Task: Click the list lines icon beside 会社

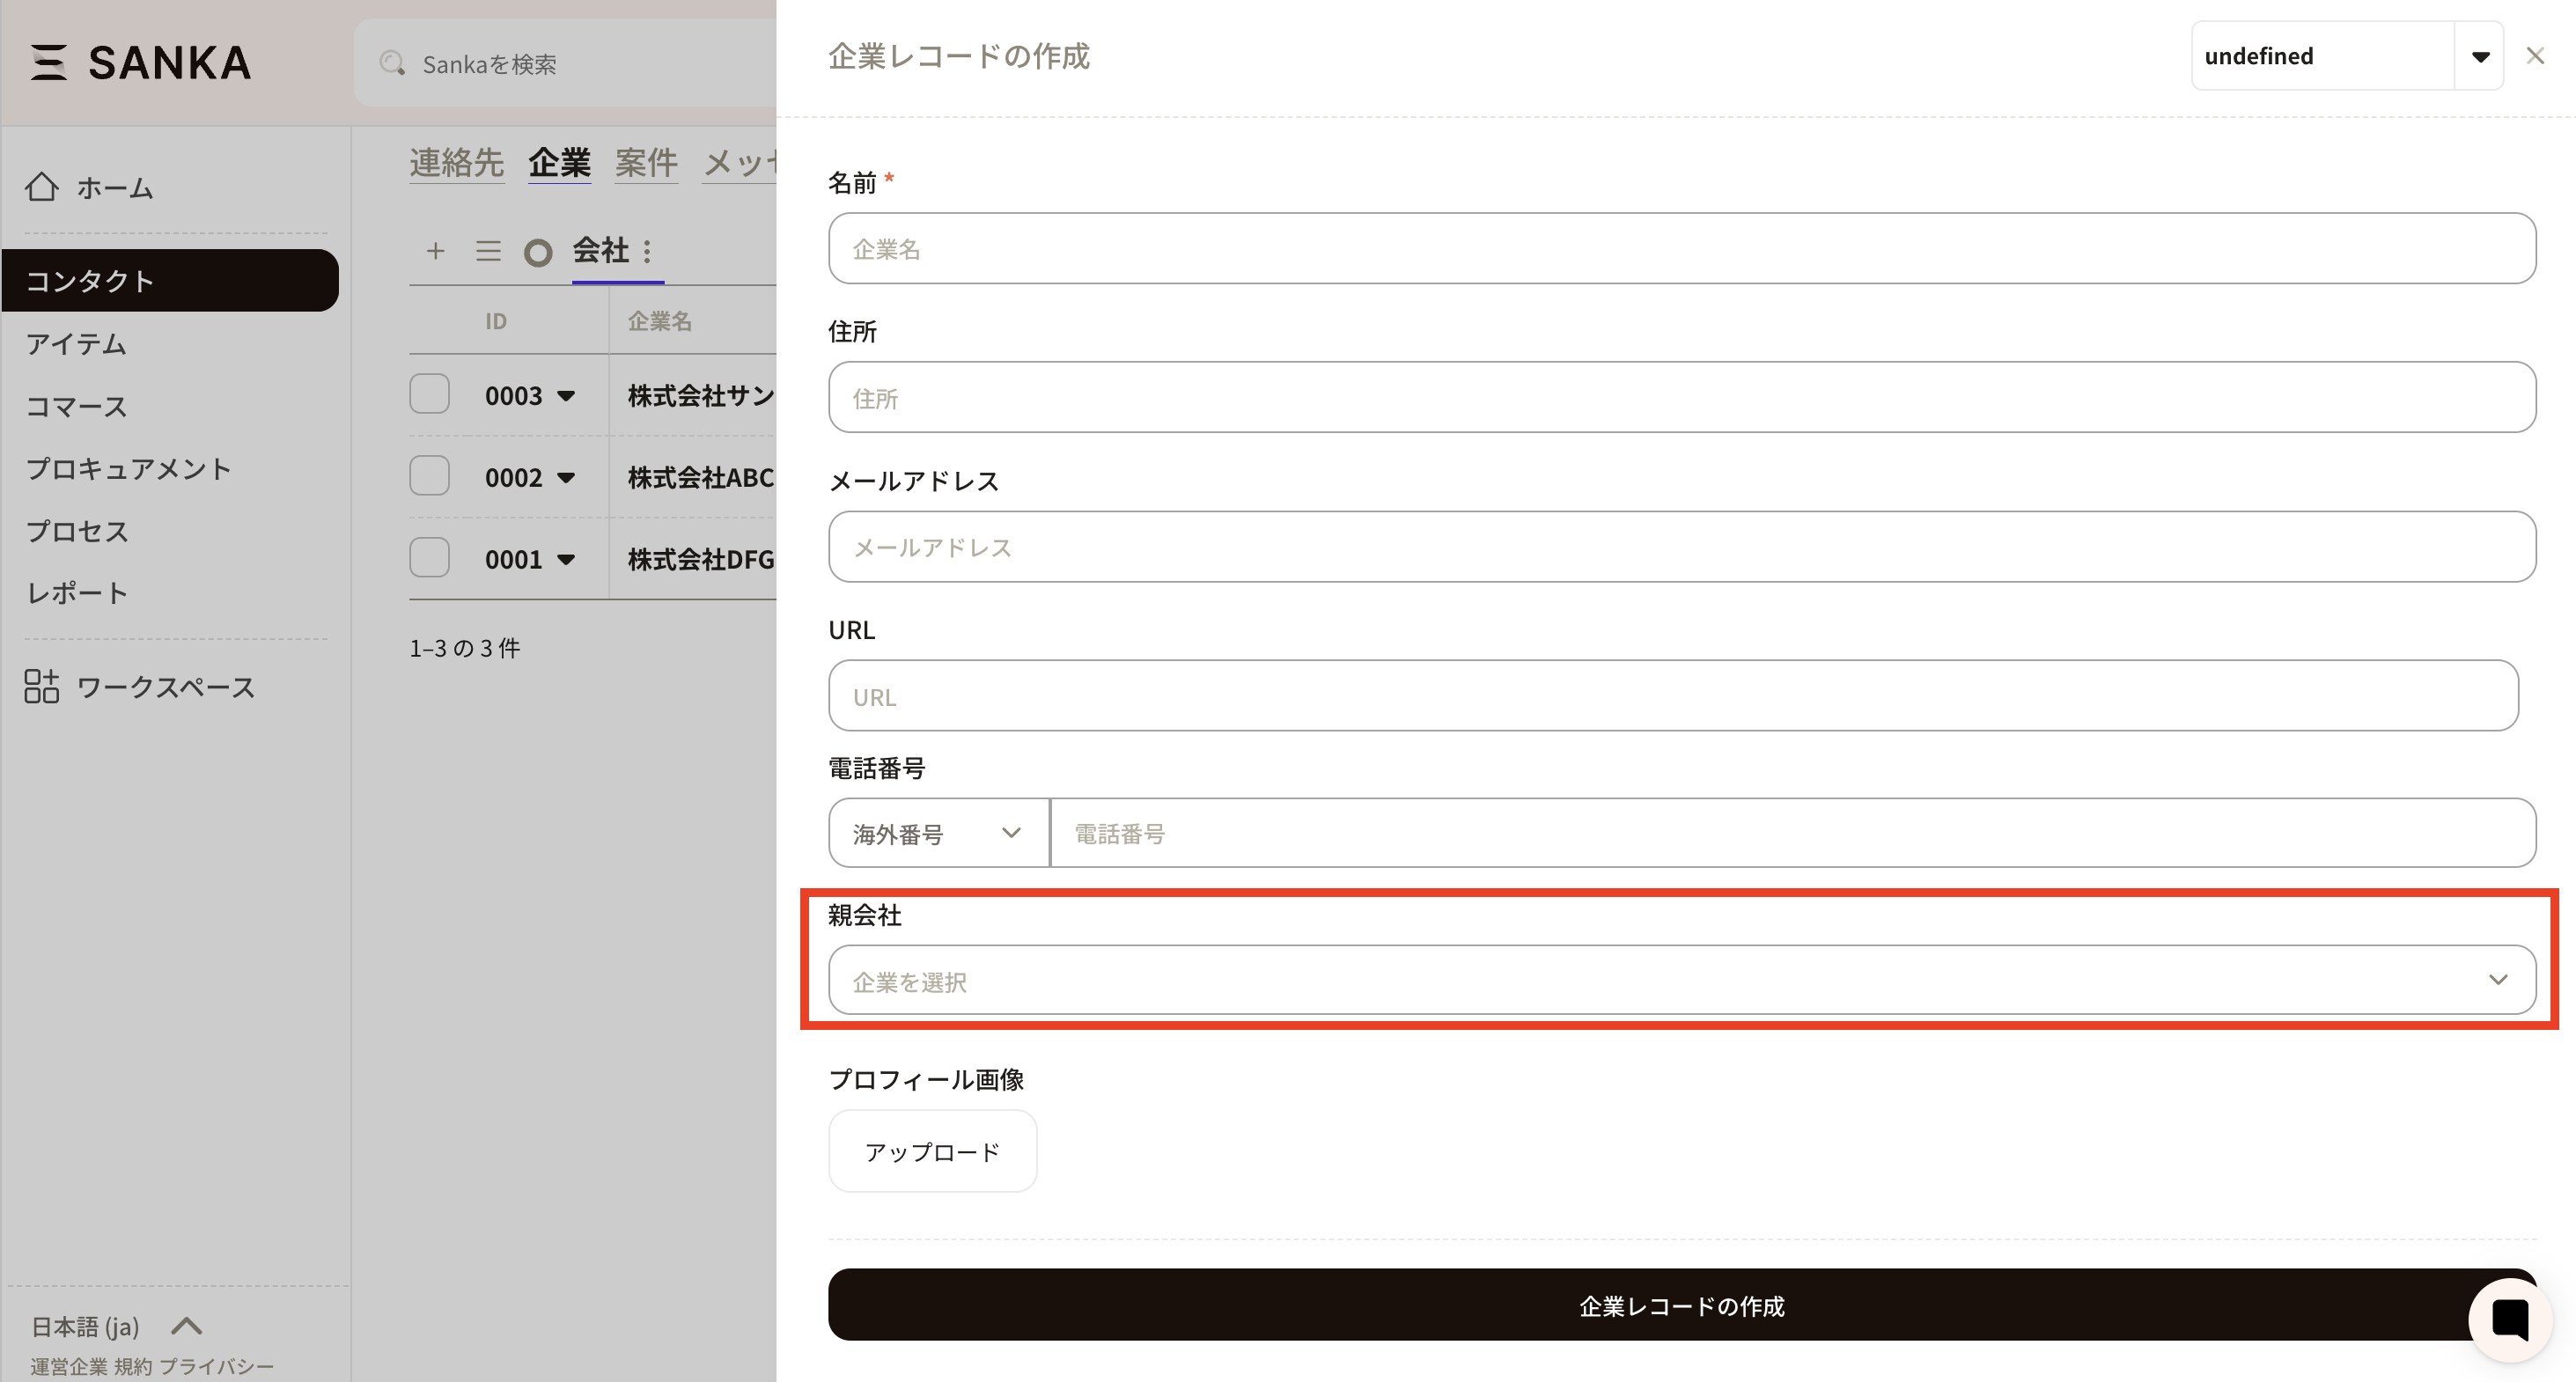Action: 488,251
